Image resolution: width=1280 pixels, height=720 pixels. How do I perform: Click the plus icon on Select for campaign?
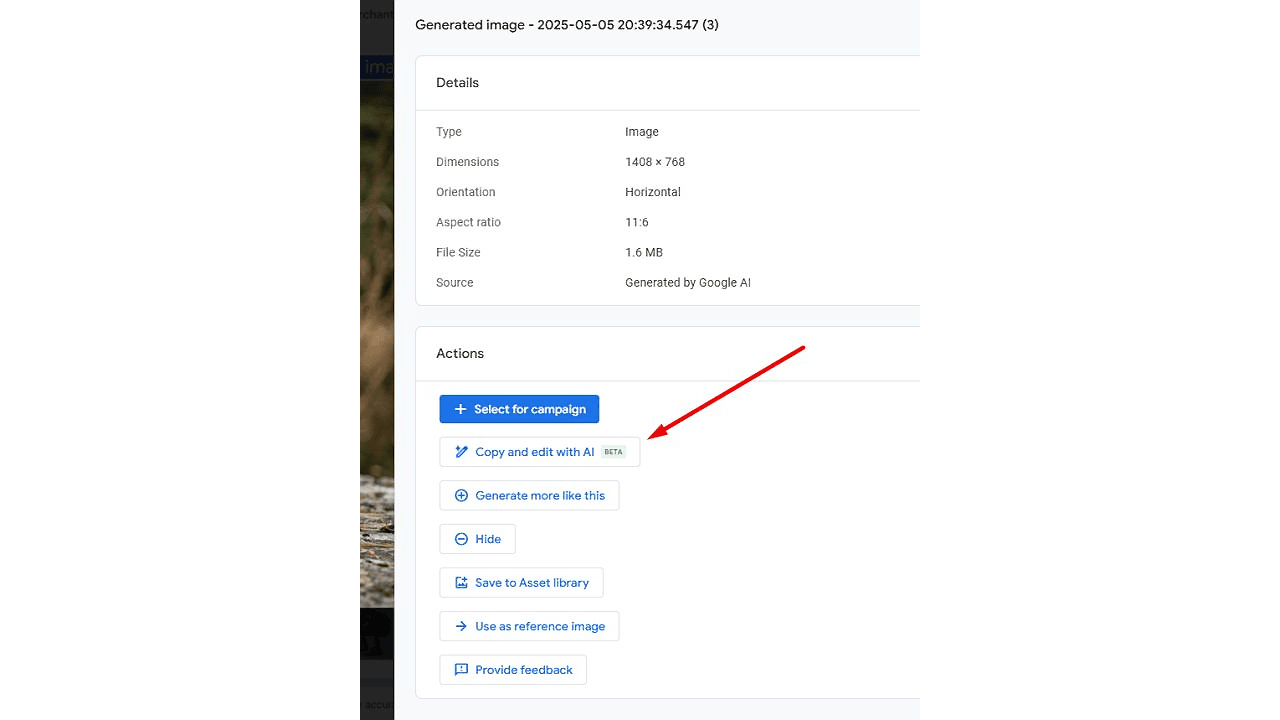tap(460, 409)
